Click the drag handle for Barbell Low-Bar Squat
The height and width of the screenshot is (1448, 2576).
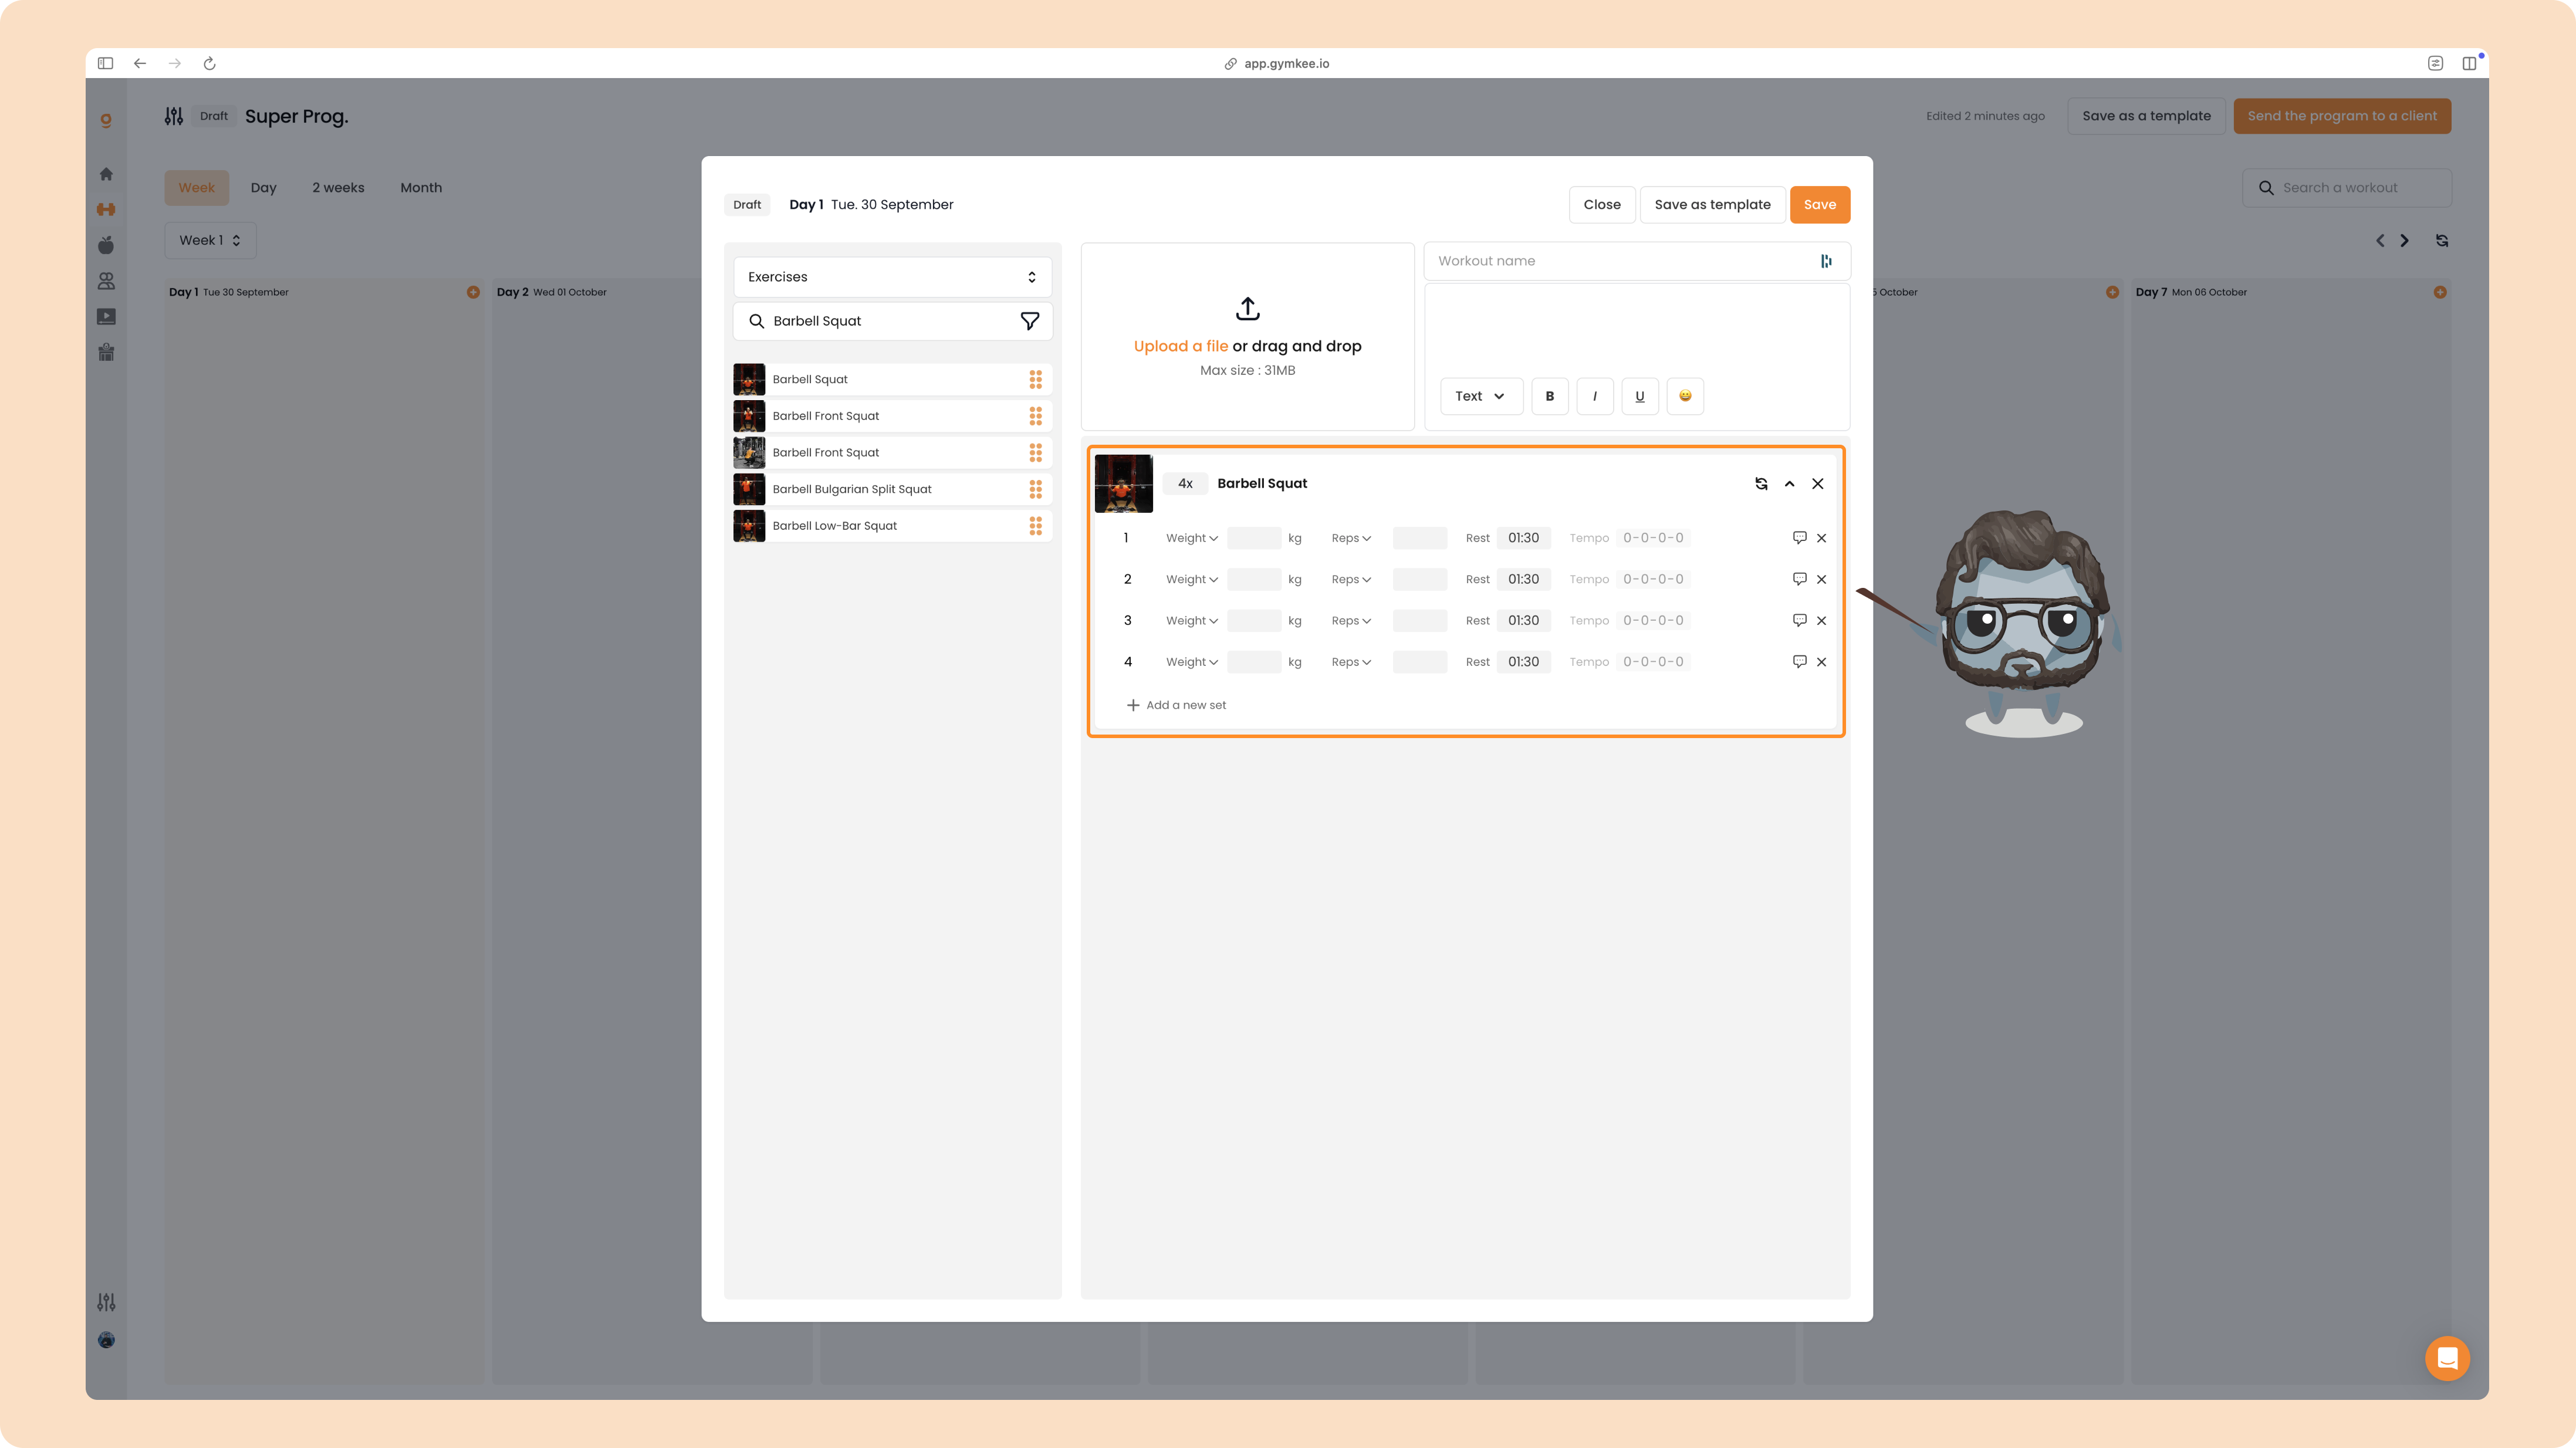[1035, 526]
